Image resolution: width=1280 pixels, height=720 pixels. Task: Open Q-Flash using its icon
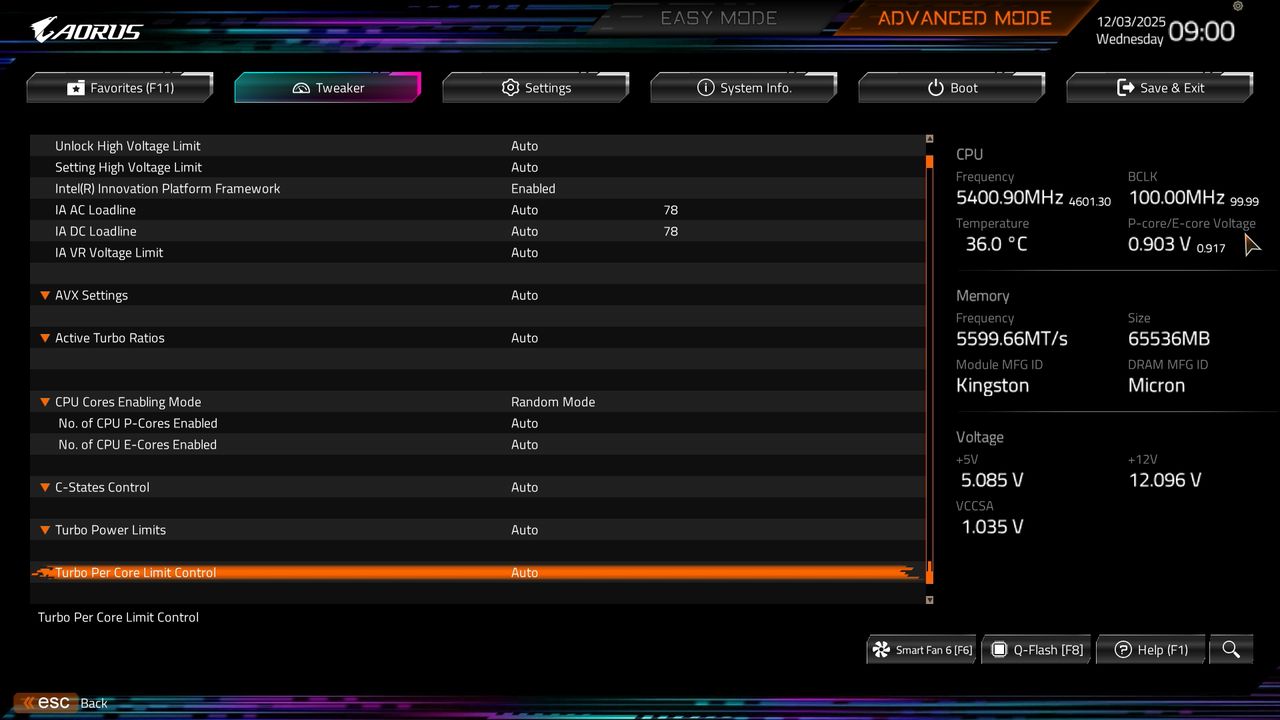(x=999, y=649)
